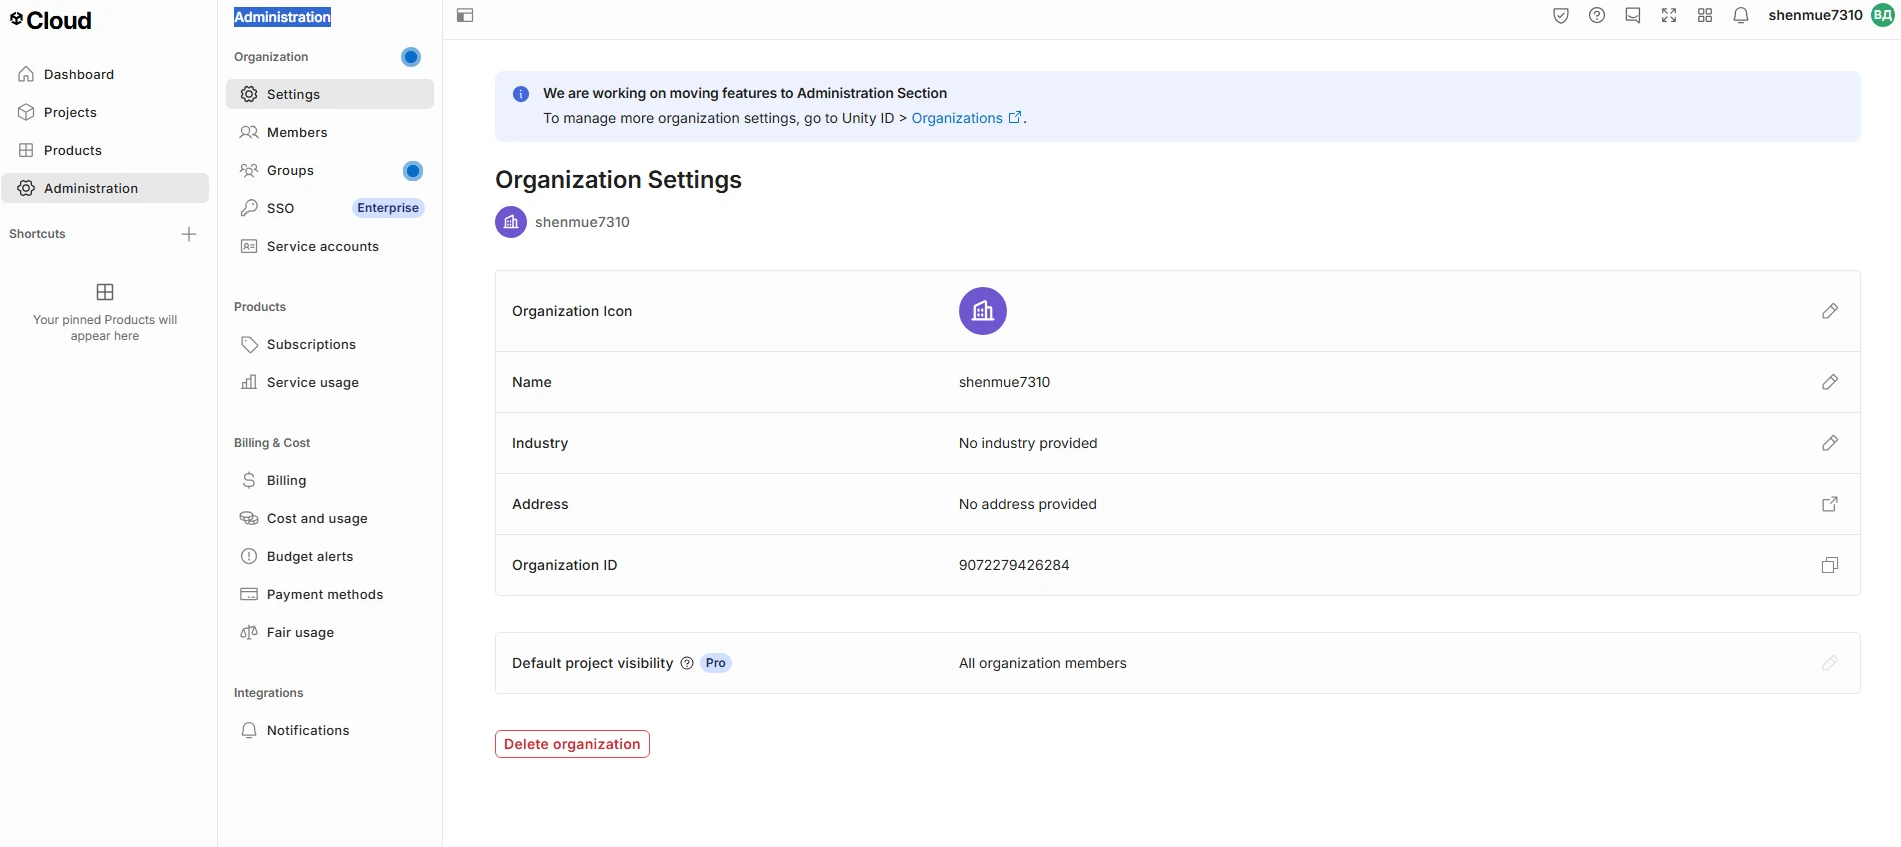Open Payment methods

(330, 594)
